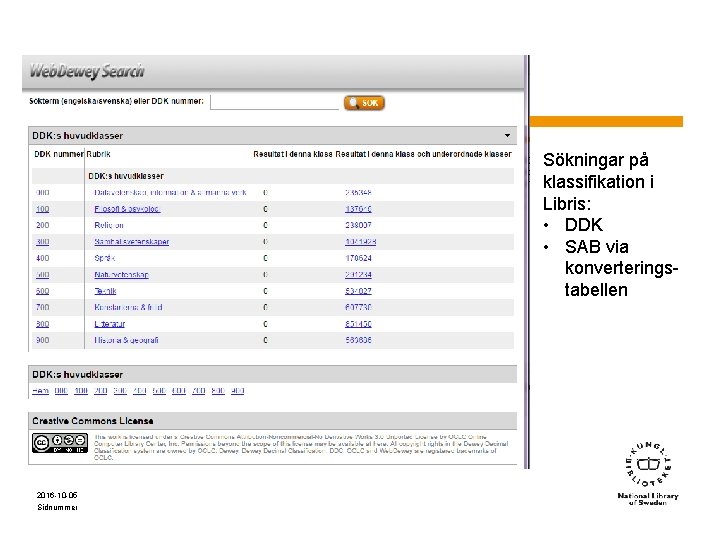Click the Sidnummer footer text
Viewport: 720px width, 540px height.
click(57, 507)
